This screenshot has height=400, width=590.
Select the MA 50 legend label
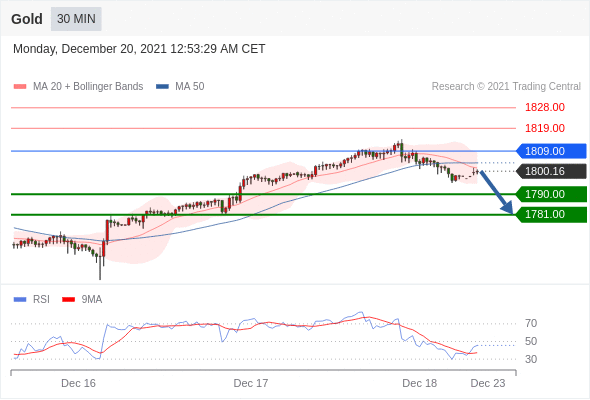pyautogui.click(x=190, y=87)
